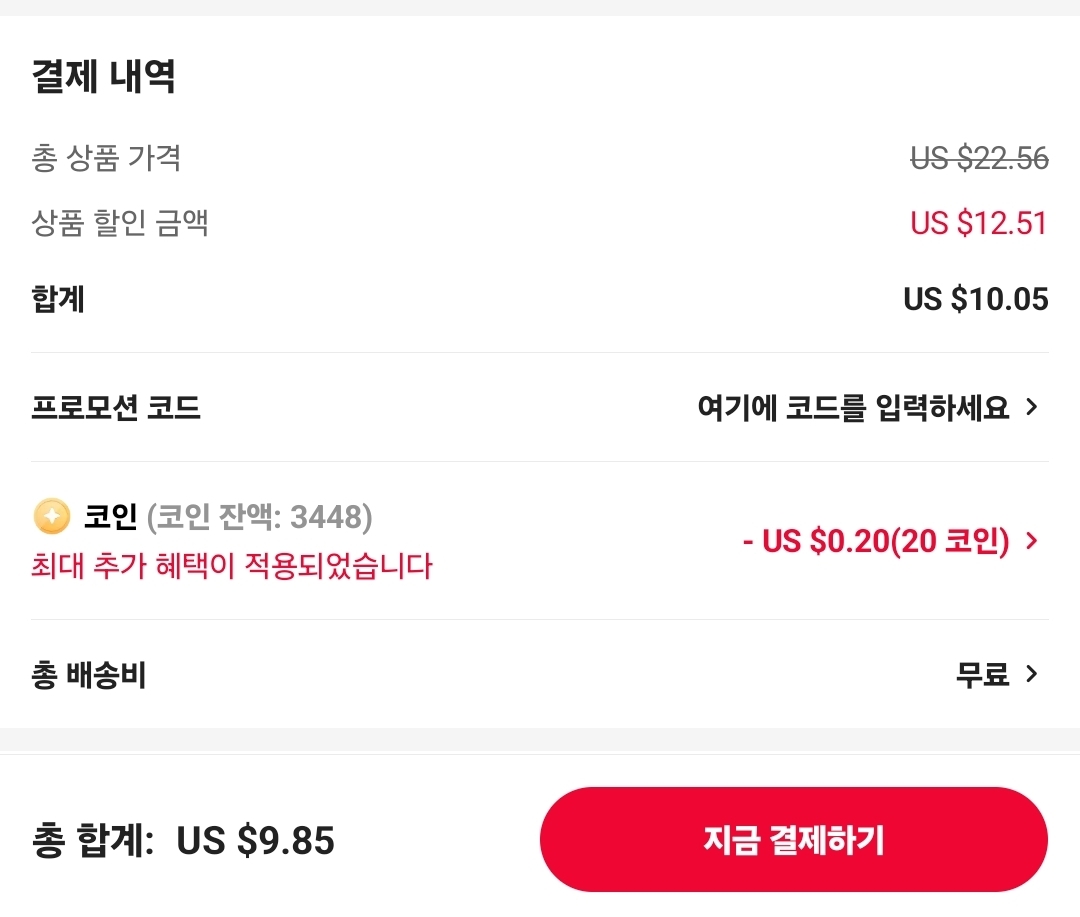Click the 결제 내역 section header
The image size is (1080, 917).
pyautogui.click(x=103, y=77)
